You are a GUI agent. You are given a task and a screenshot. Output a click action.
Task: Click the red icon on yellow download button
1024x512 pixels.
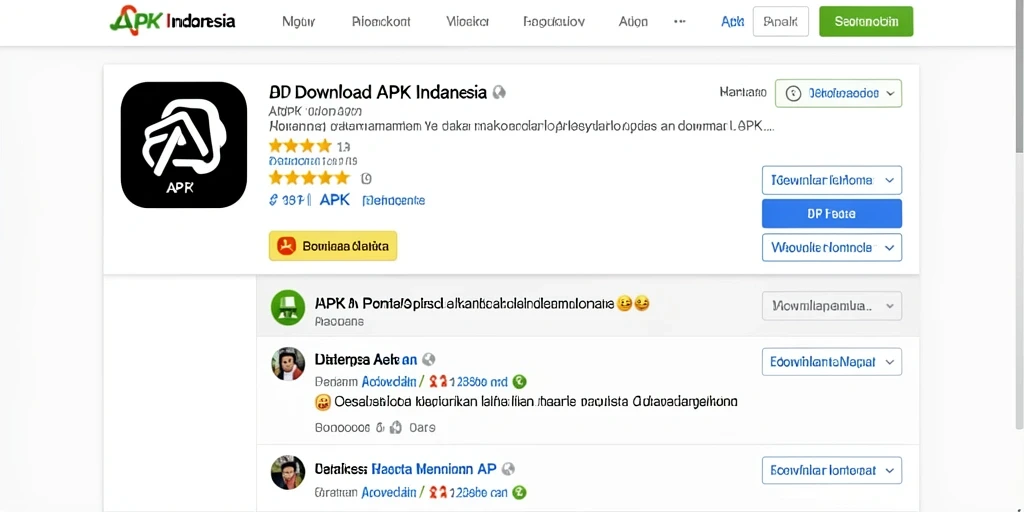coord(287,246)
